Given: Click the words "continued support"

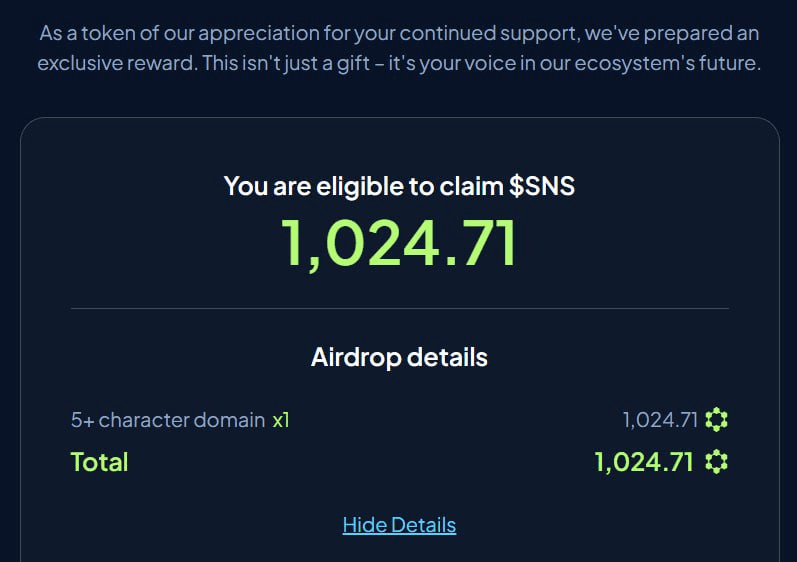Looking at the screenshot, I should 487,34.
